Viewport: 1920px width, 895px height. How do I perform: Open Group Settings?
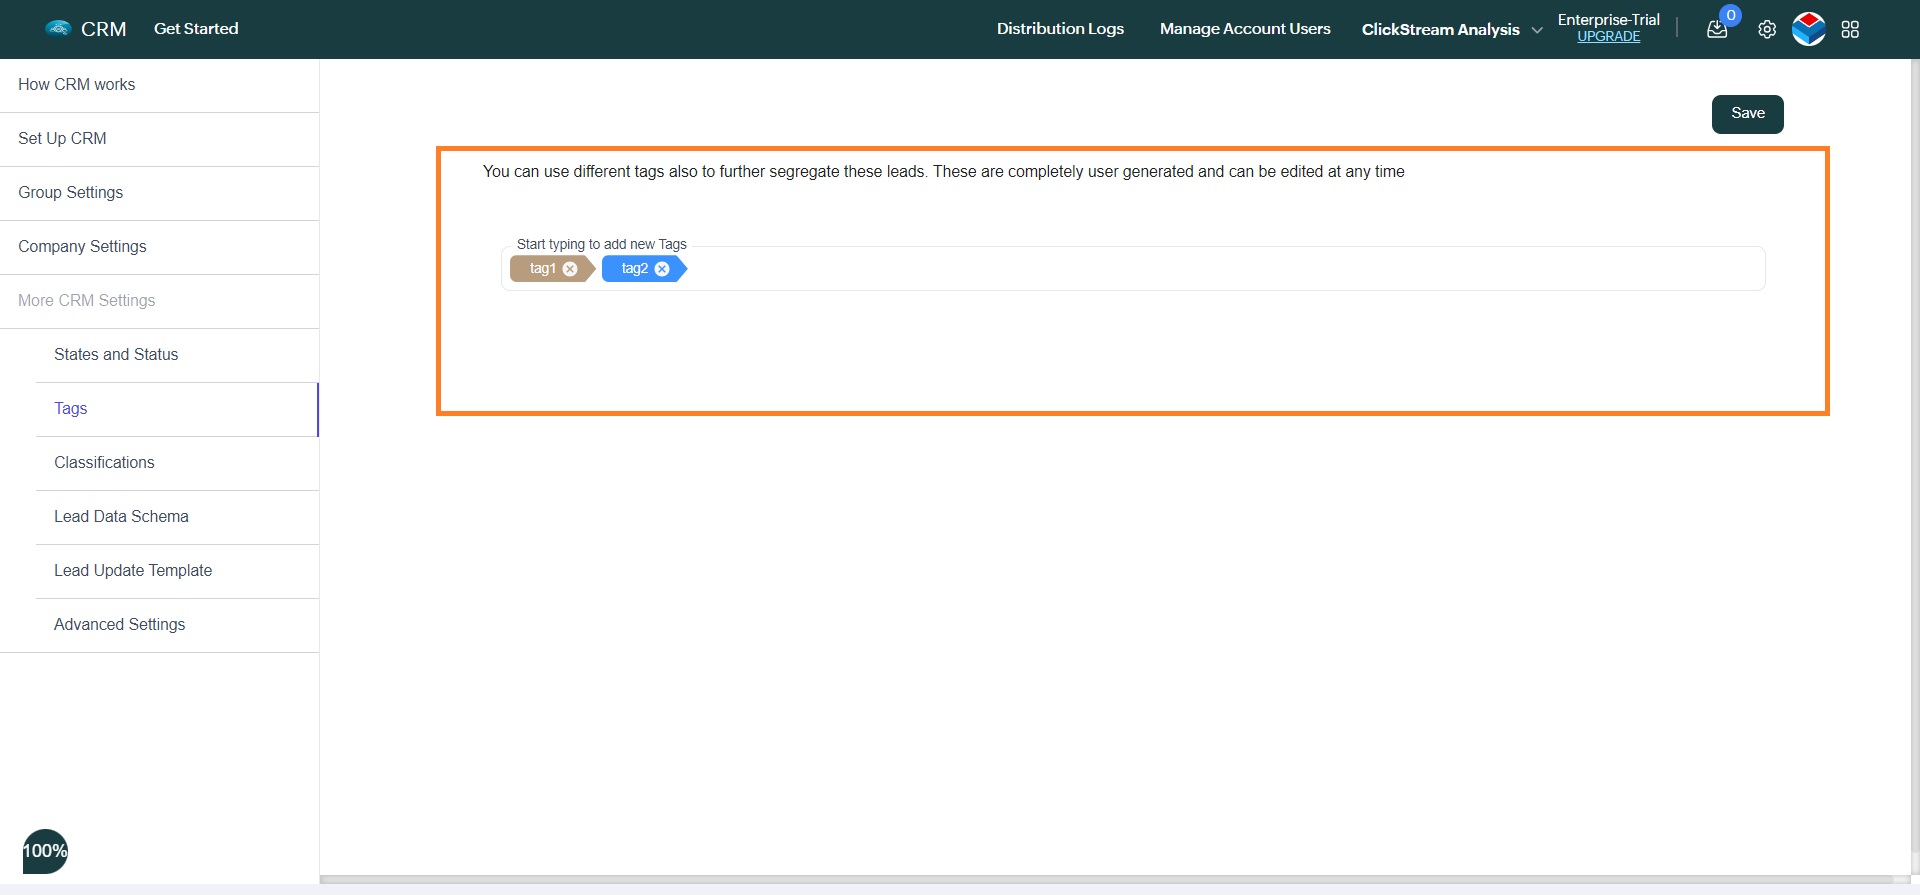159,193
